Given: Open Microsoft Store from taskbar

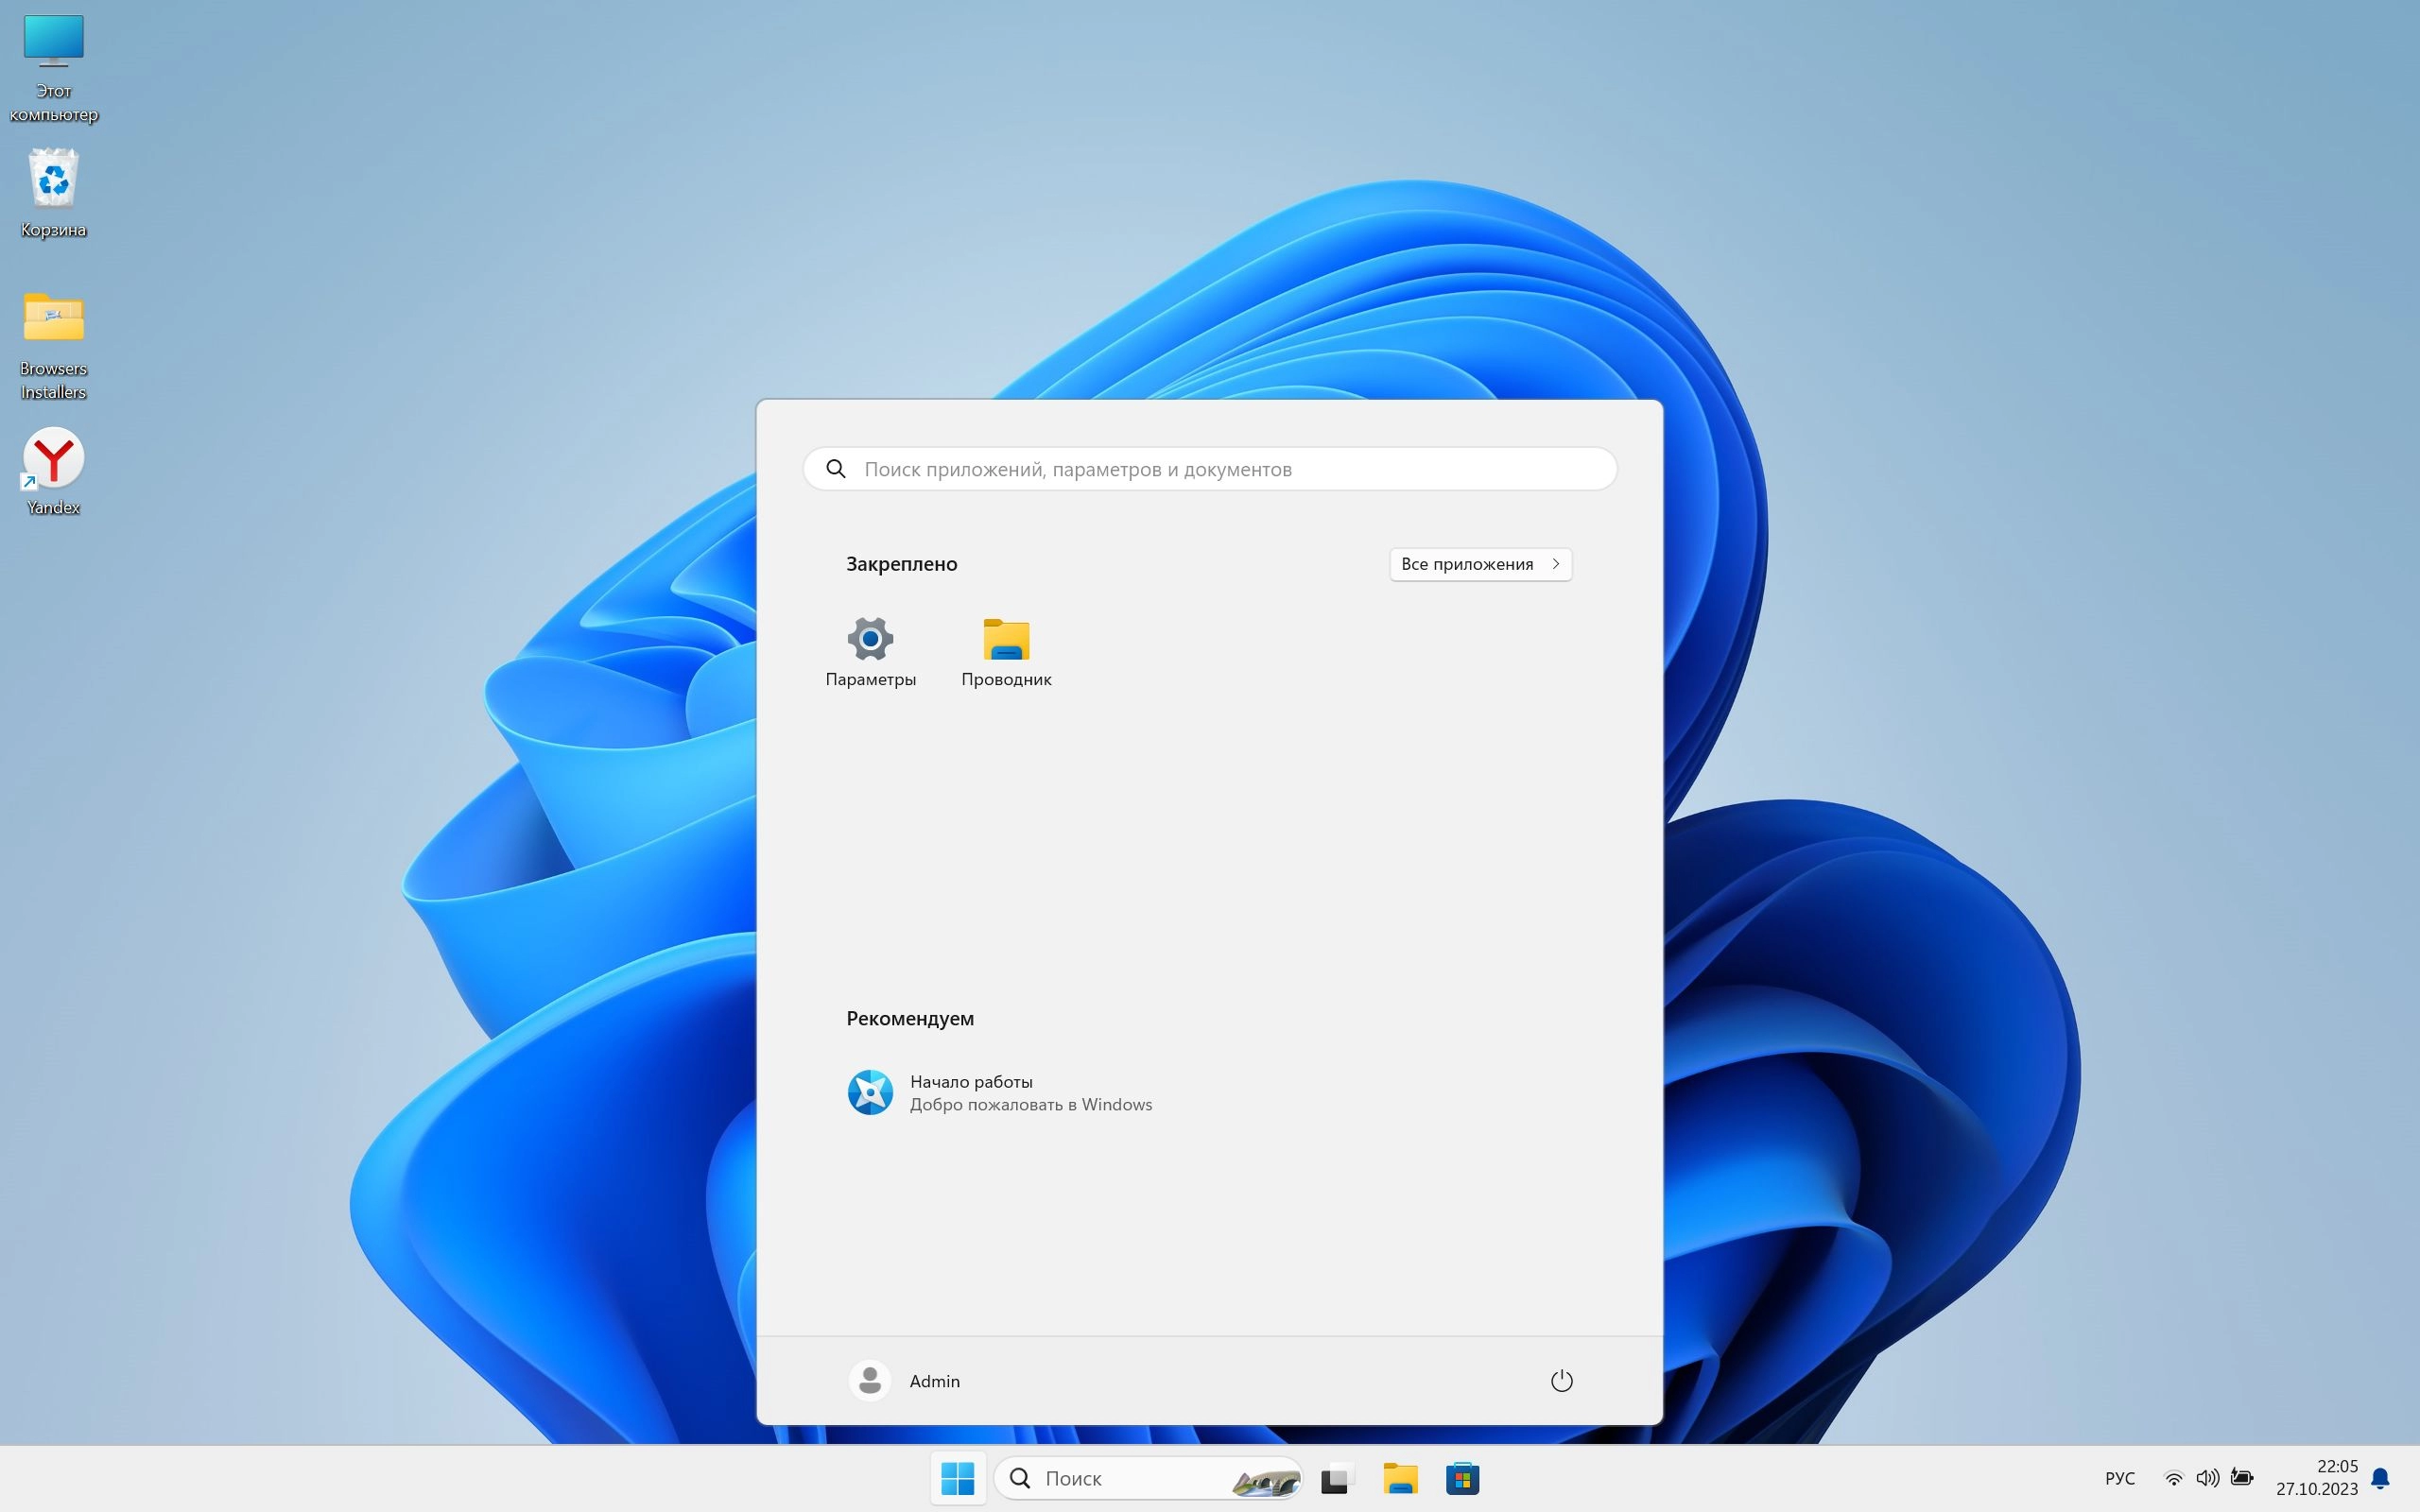Looking at the screenshot, I should click(1462, 1478).
